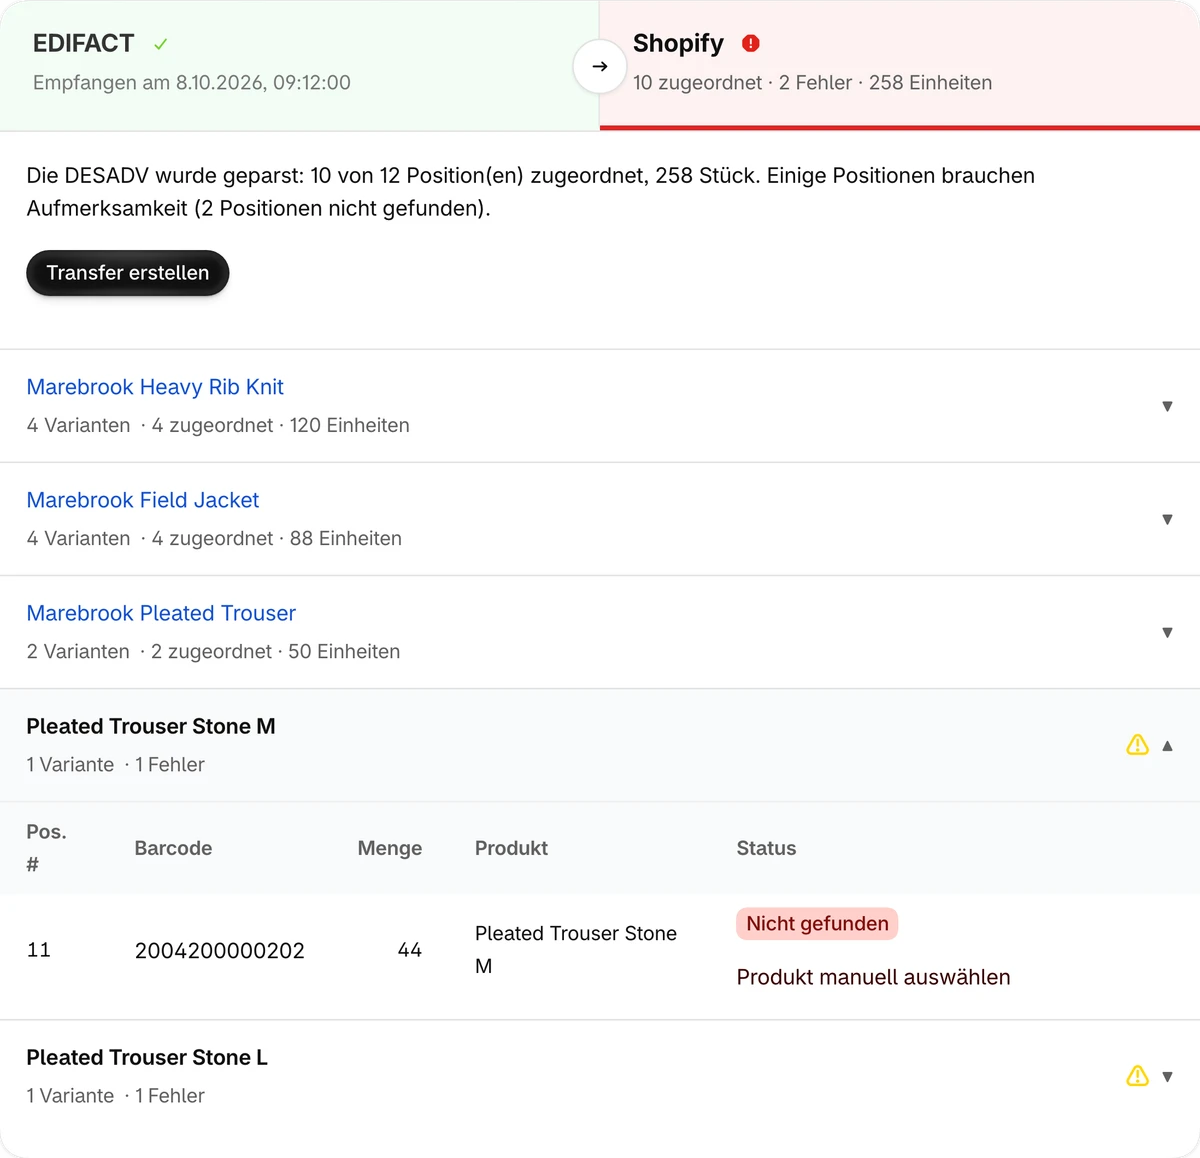Click the Barcode column header
Viewport: 1200px width, 1158px height.
click(173, 848)
